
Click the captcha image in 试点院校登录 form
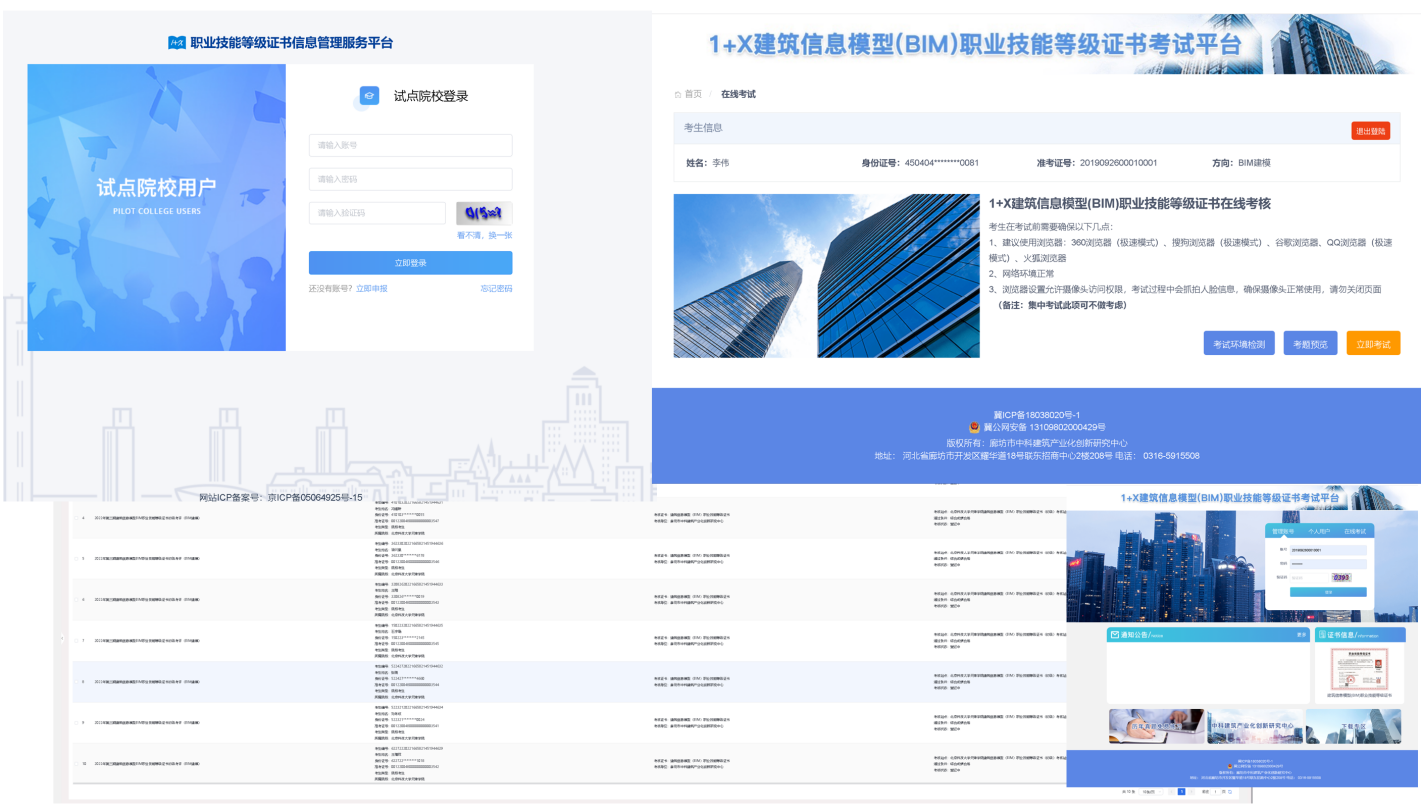click(x=484, y=213)
